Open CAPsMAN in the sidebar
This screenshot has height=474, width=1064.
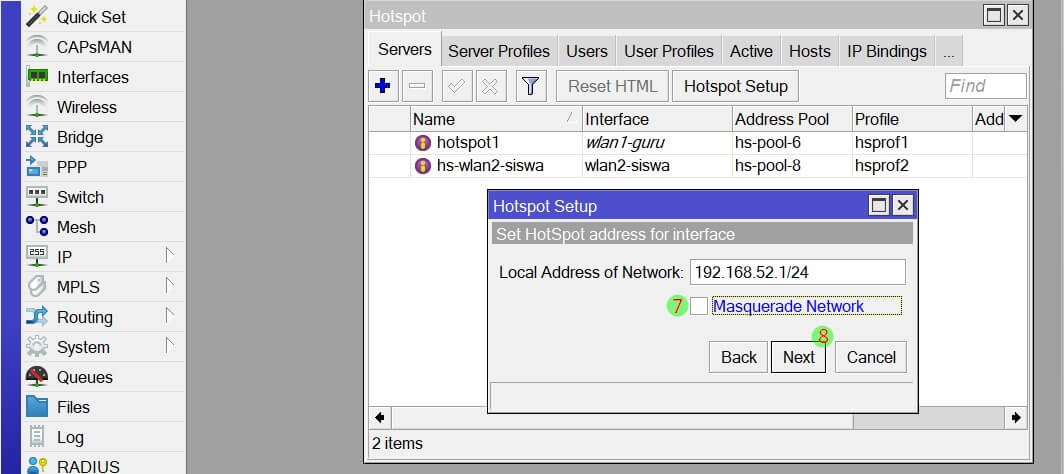[93, 47]
